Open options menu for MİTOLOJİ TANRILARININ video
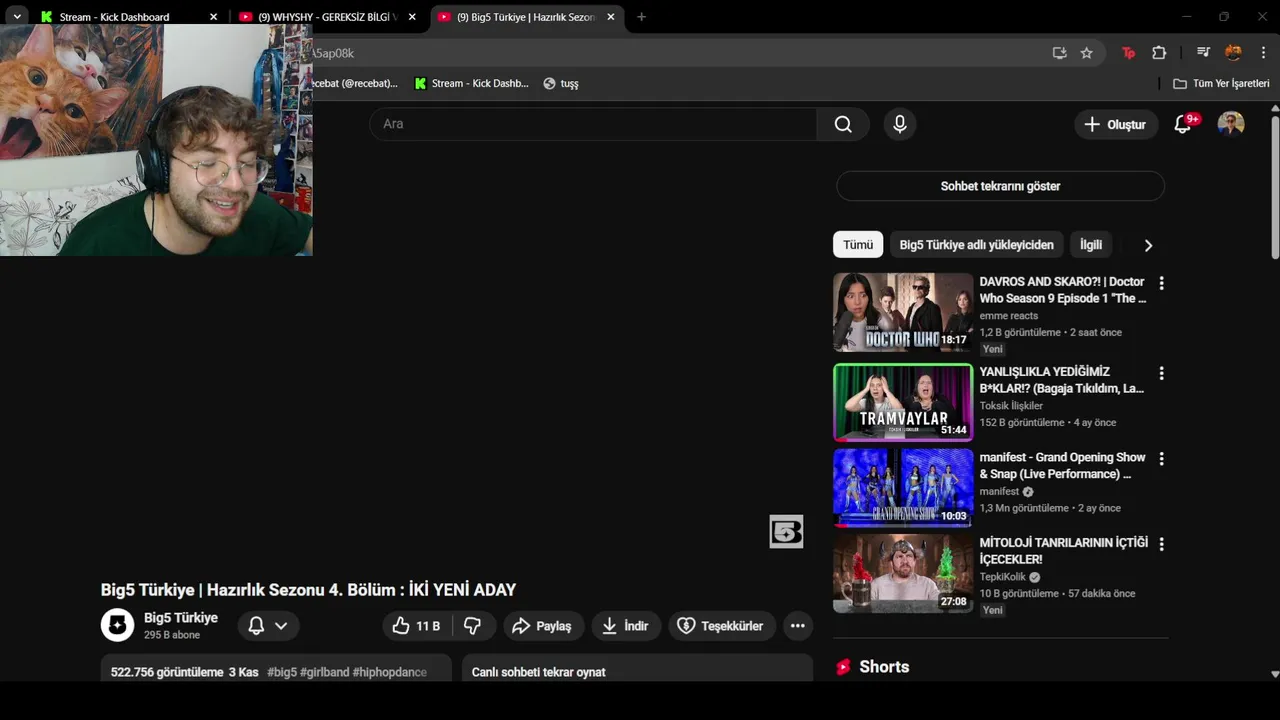This screenshot has height=720, width=1280. 1161,545
